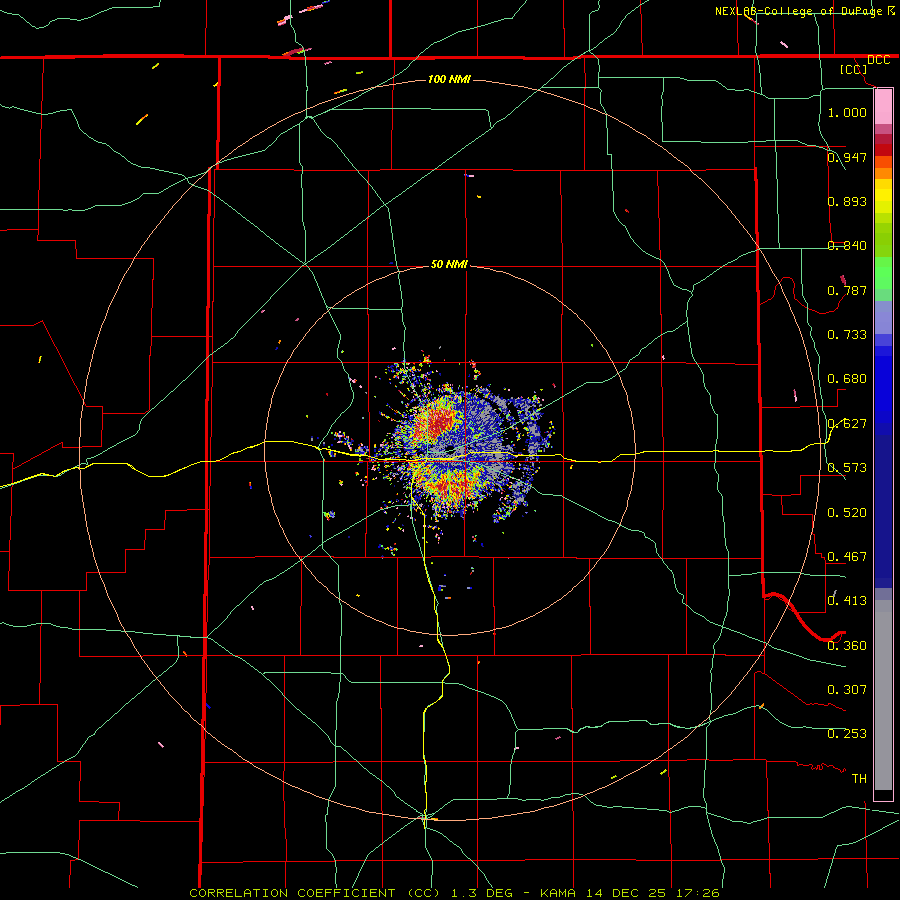Pick the gray swatch on the color bar
This screenshot has width=900, height=900.
(883, 695)
